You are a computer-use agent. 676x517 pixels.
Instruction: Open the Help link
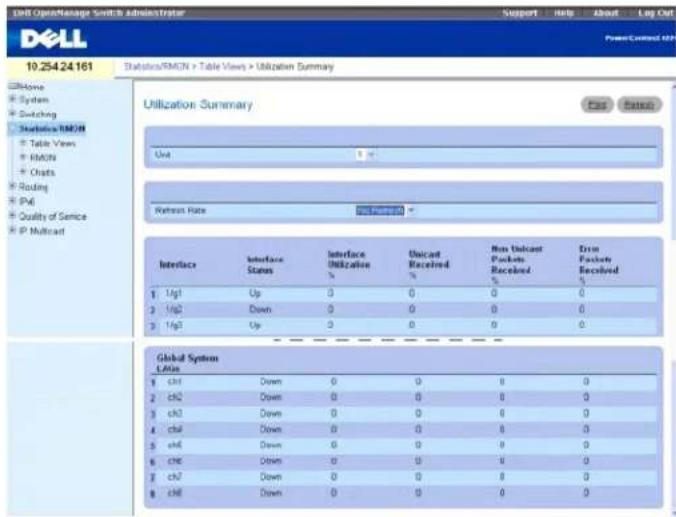[563, 13]
